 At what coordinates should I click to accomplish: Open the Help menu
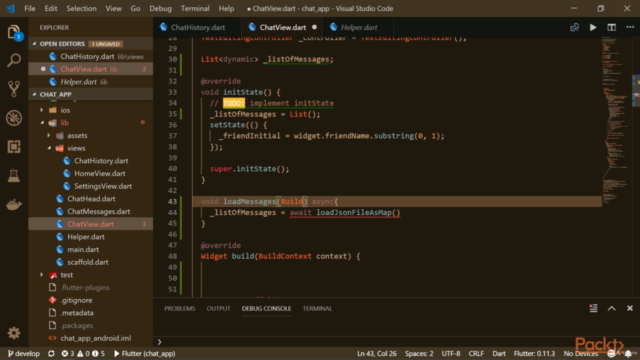(x=226, y=8)
